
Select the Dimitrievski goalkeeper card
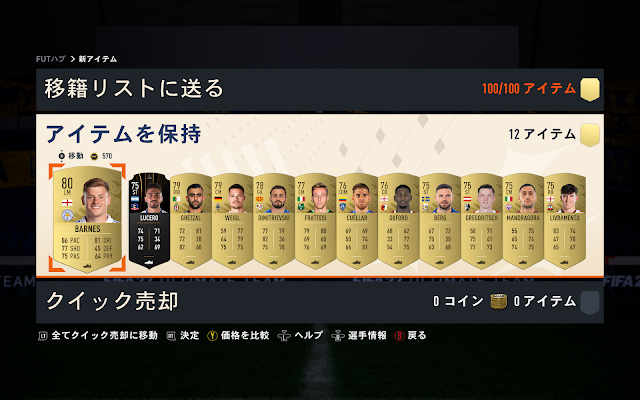tap(274, 220)
